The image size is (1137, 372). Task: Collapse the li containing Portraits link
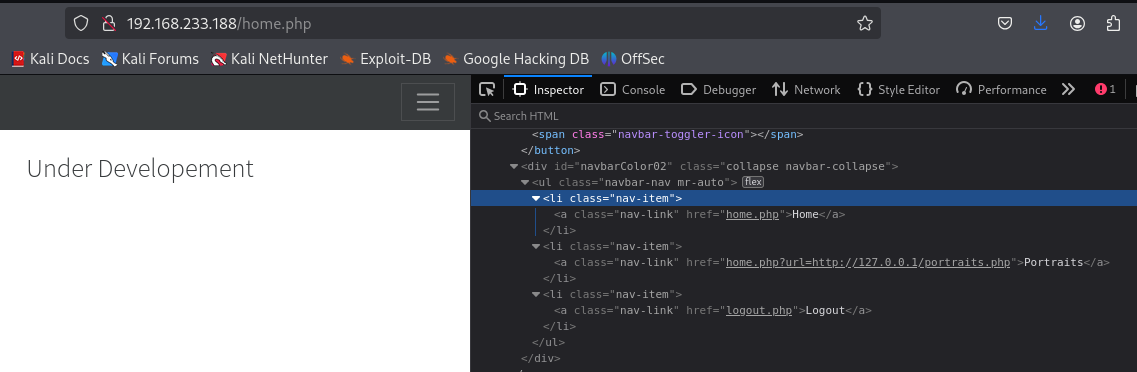pyautogui.click(x=536, y=246)
